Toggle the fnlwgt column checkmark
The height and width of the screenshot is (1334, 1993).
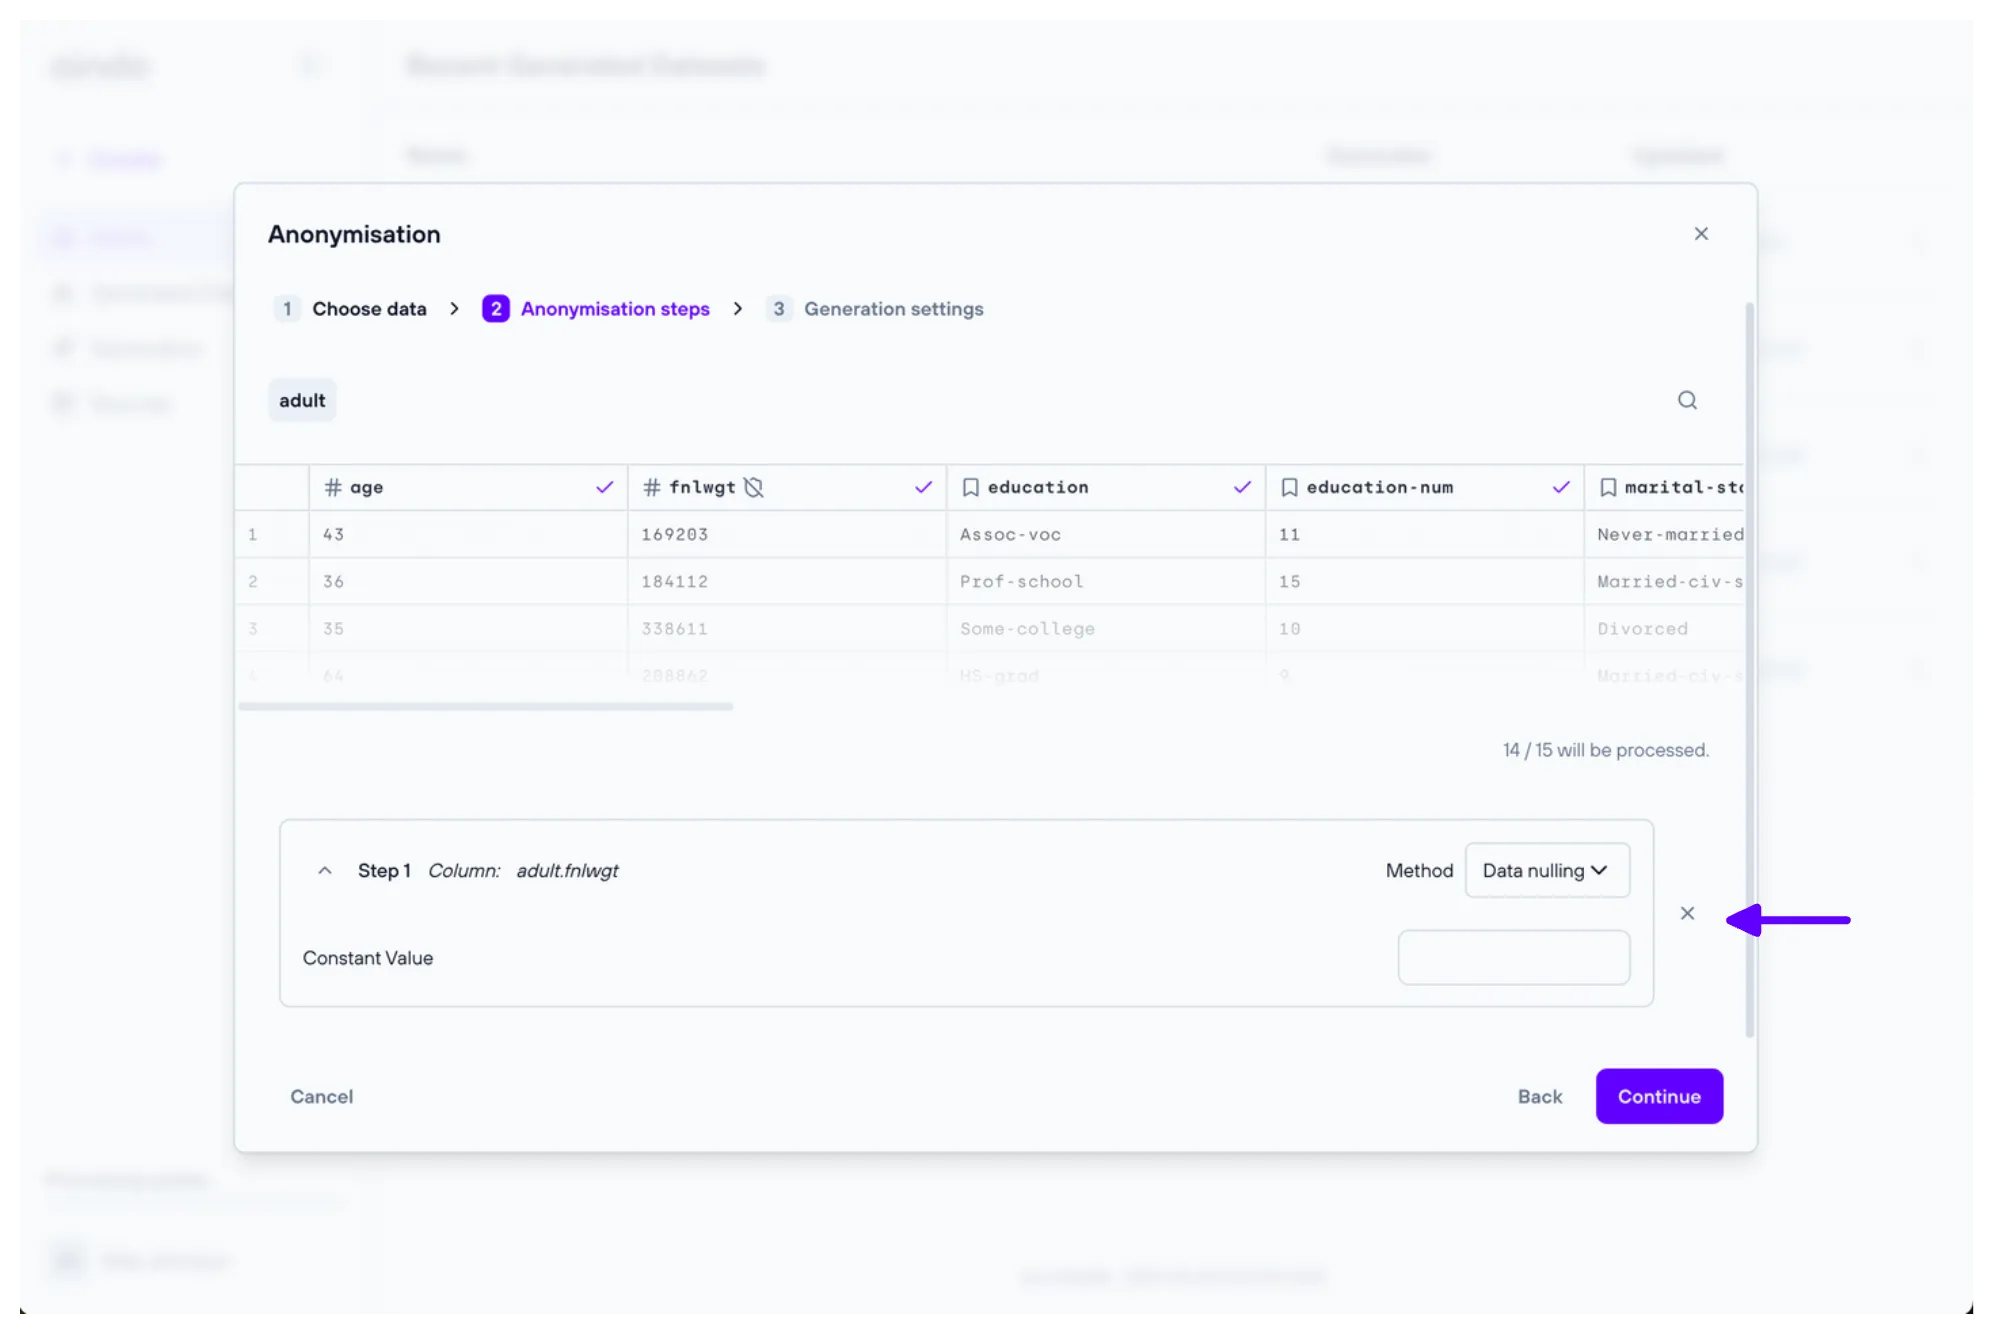coord(923,487)
